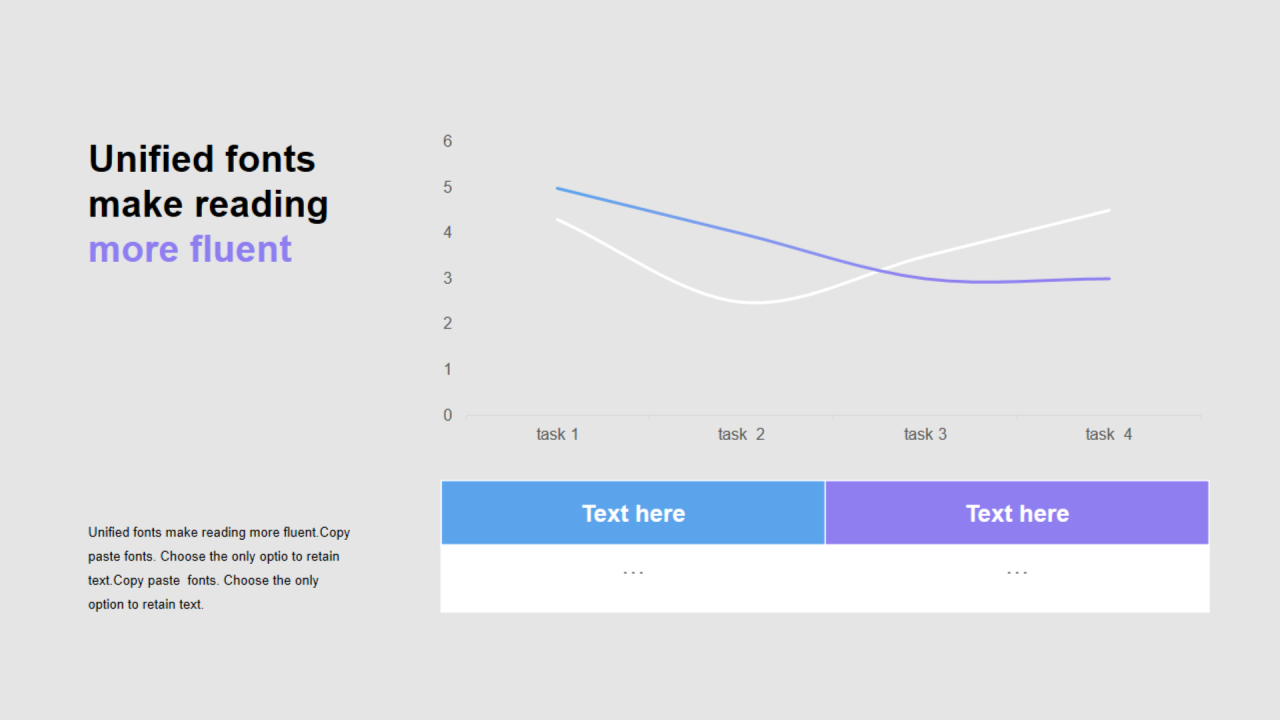This screenshot has height=720, width=1280.
Task: Click the purple 'Text here' table header
Action: coord(1017,513)
